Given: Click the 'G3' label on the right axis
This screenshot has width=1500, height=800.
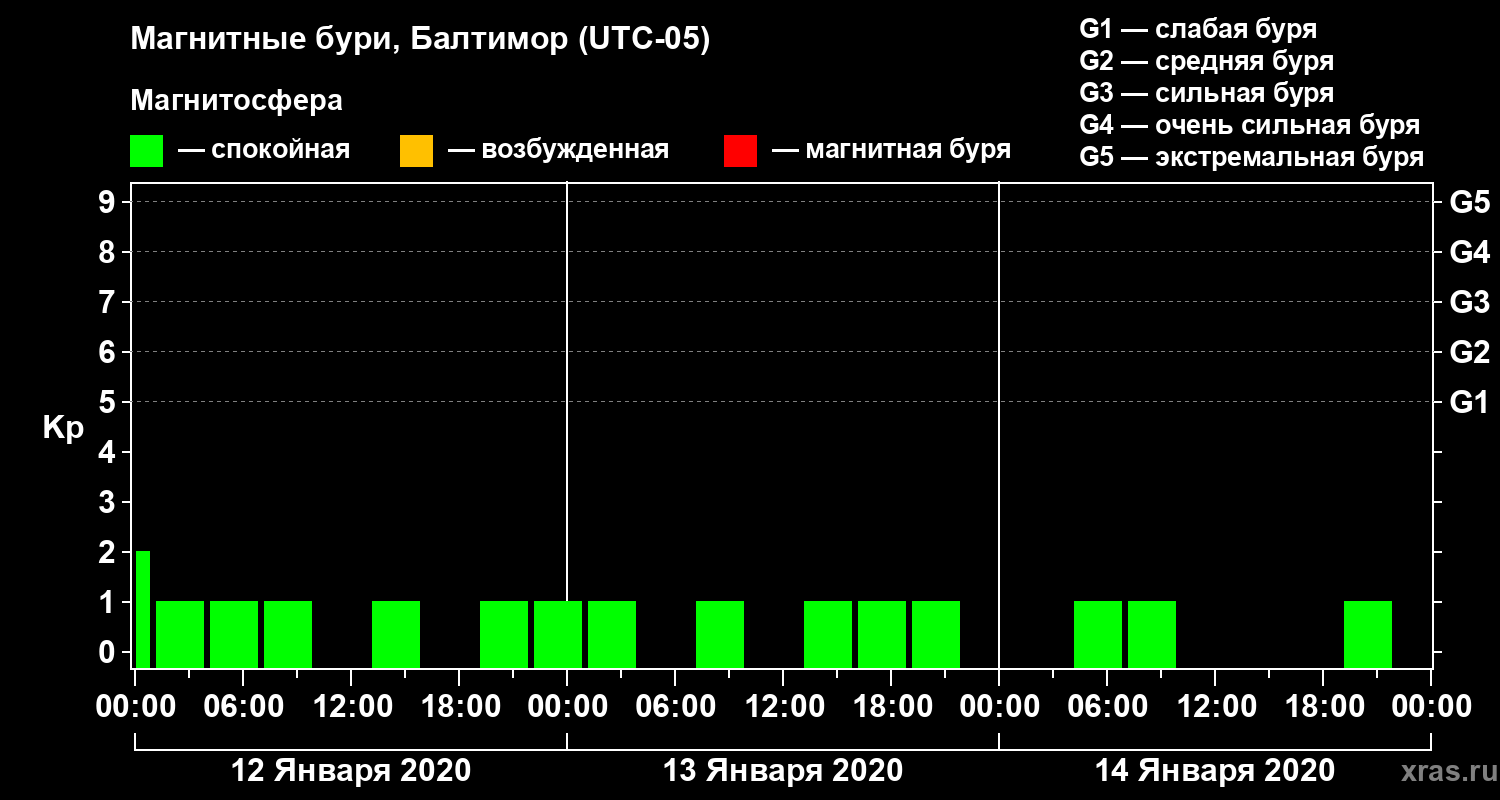Looking at the screenshot, I should click(1469, 303).
